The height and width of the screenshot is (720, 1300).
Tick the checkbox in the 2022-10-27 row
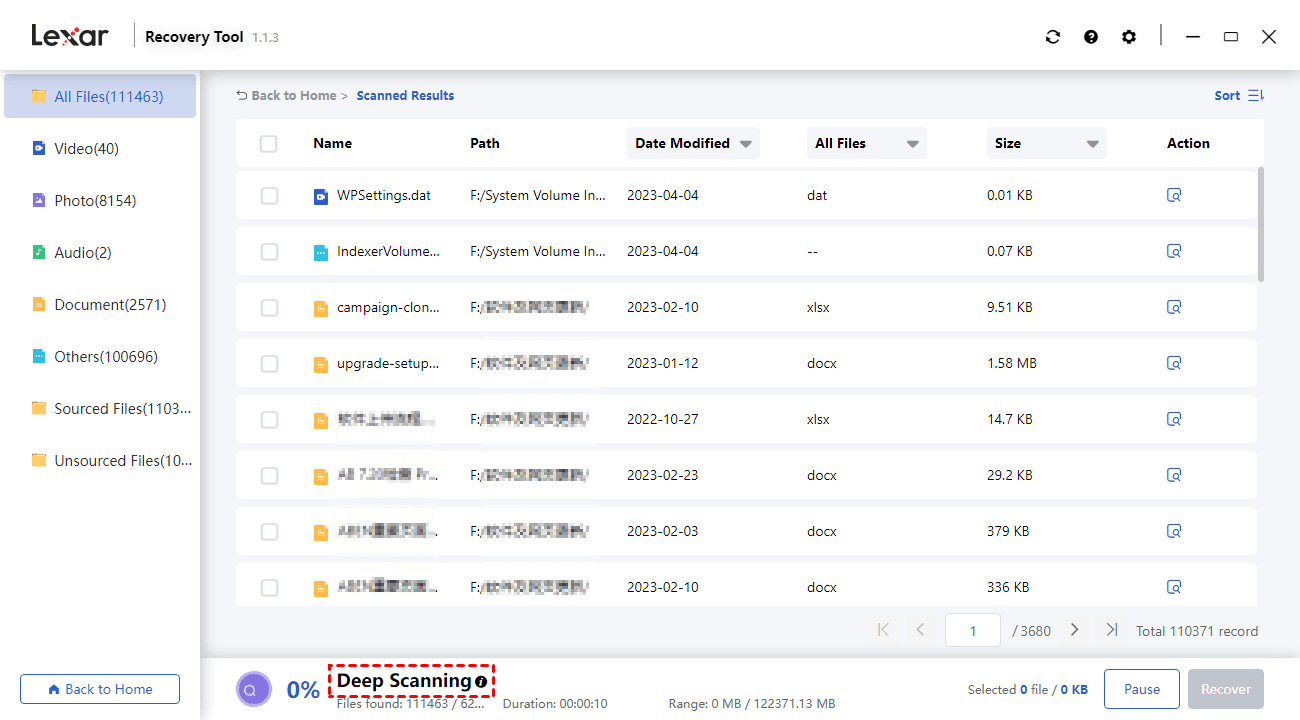269,420
